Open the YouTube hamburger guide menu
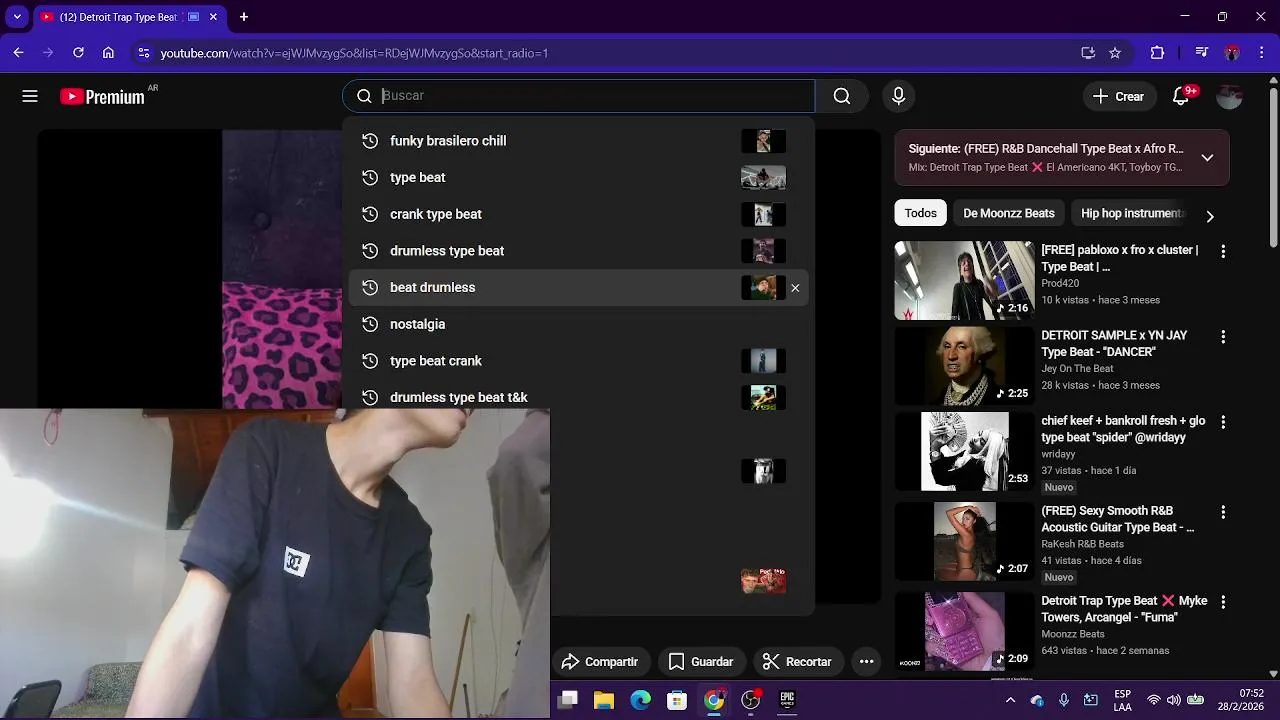The width and height of the screenshot is (1280, 720). coord(30,96)
